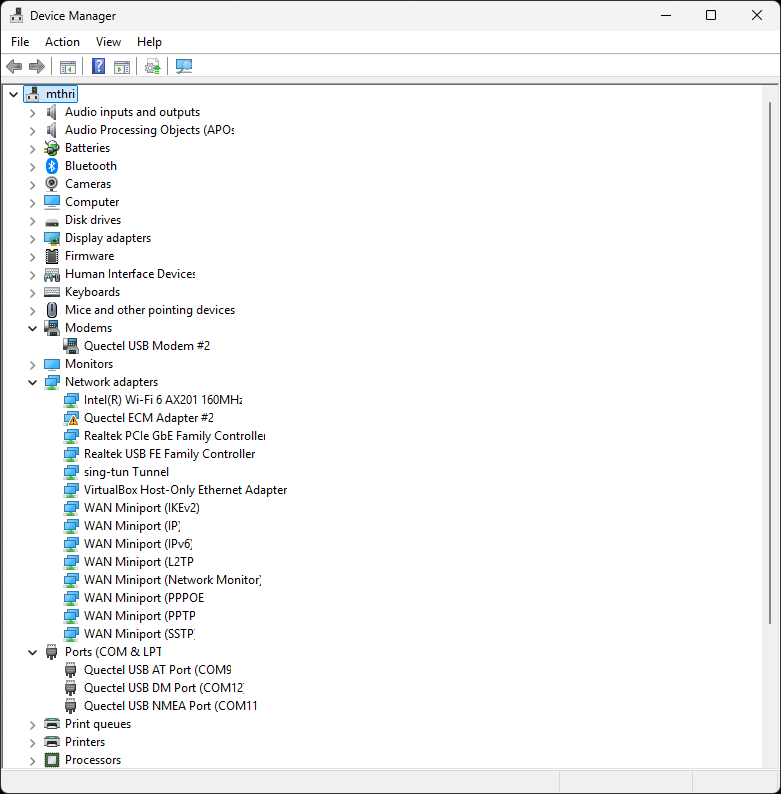The image size is (781, 794).
Task: Maximize the Device Manager window
Action: click(x=711, y=15)
